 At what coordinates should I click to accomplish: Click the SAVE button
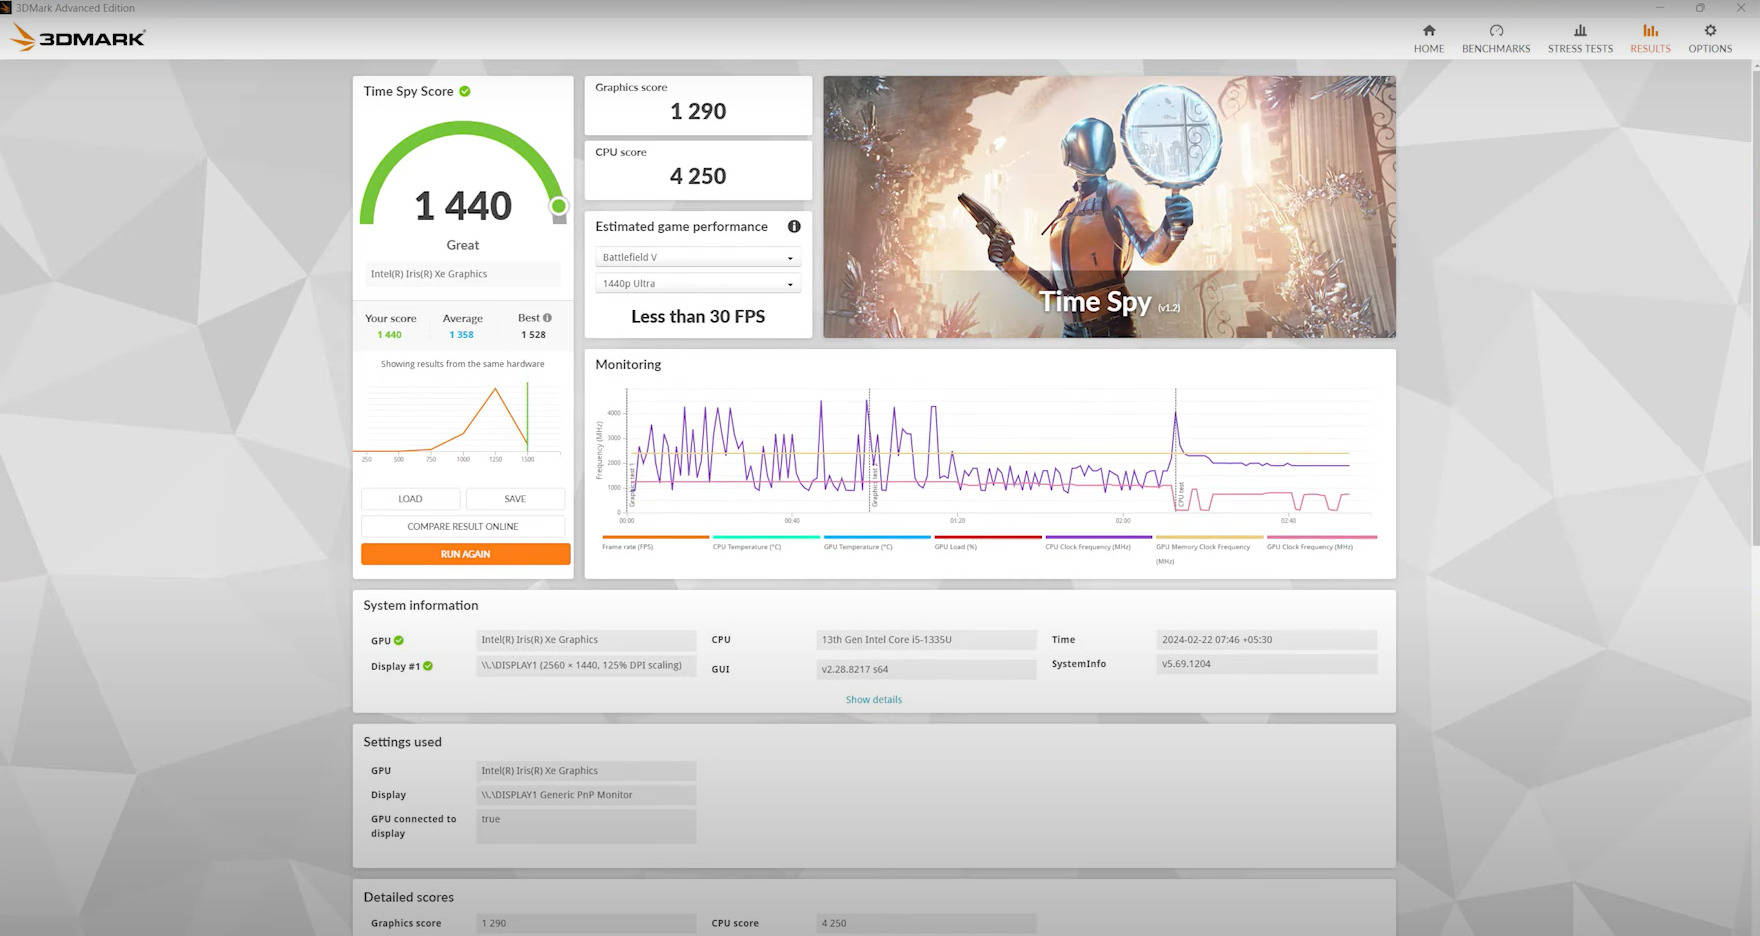coord(515,499)
